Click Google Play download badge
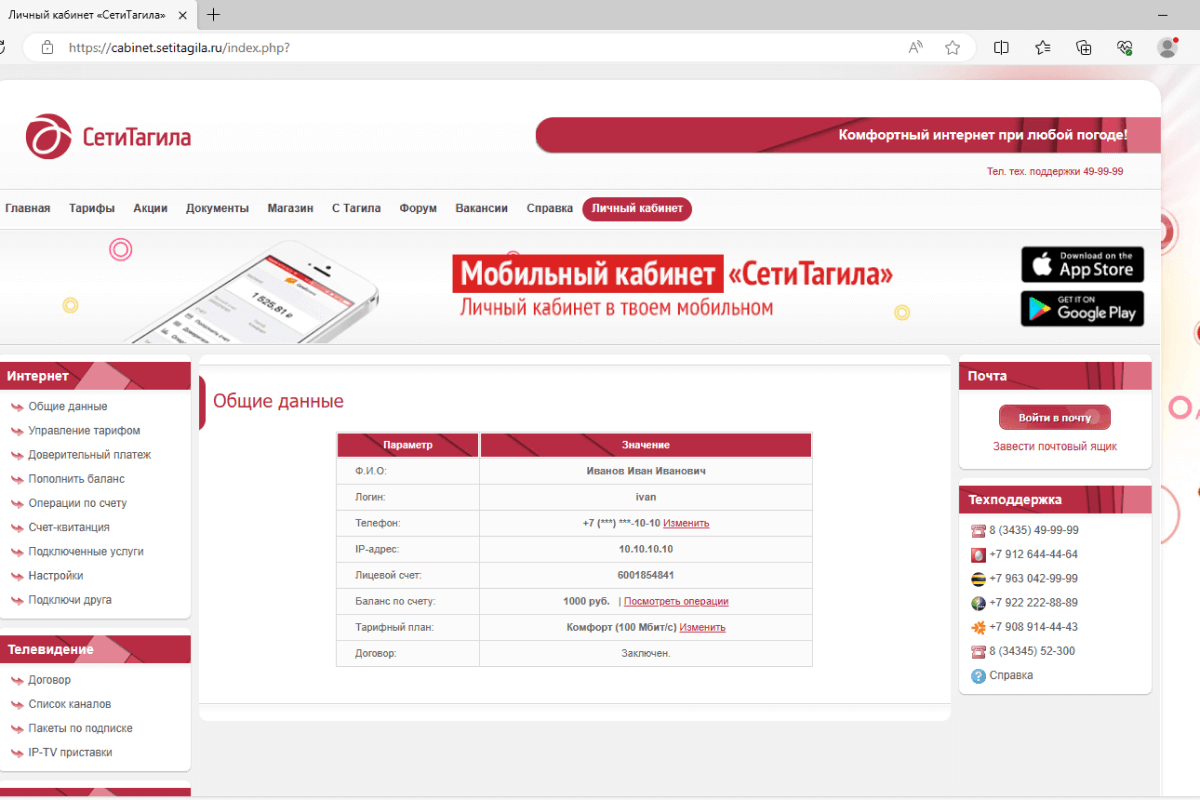1200x800 pixels. pyautogui.click(x=1082, y=308)
